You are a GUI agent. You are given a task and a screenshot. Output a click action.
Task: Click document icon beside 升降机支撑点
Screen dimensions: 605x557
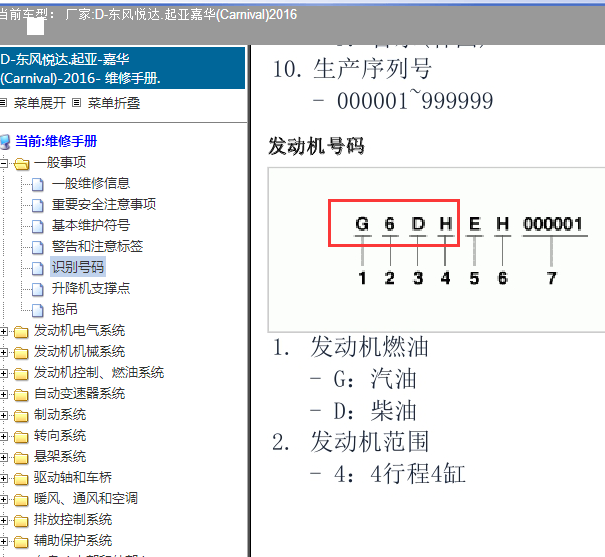point(37,289)
